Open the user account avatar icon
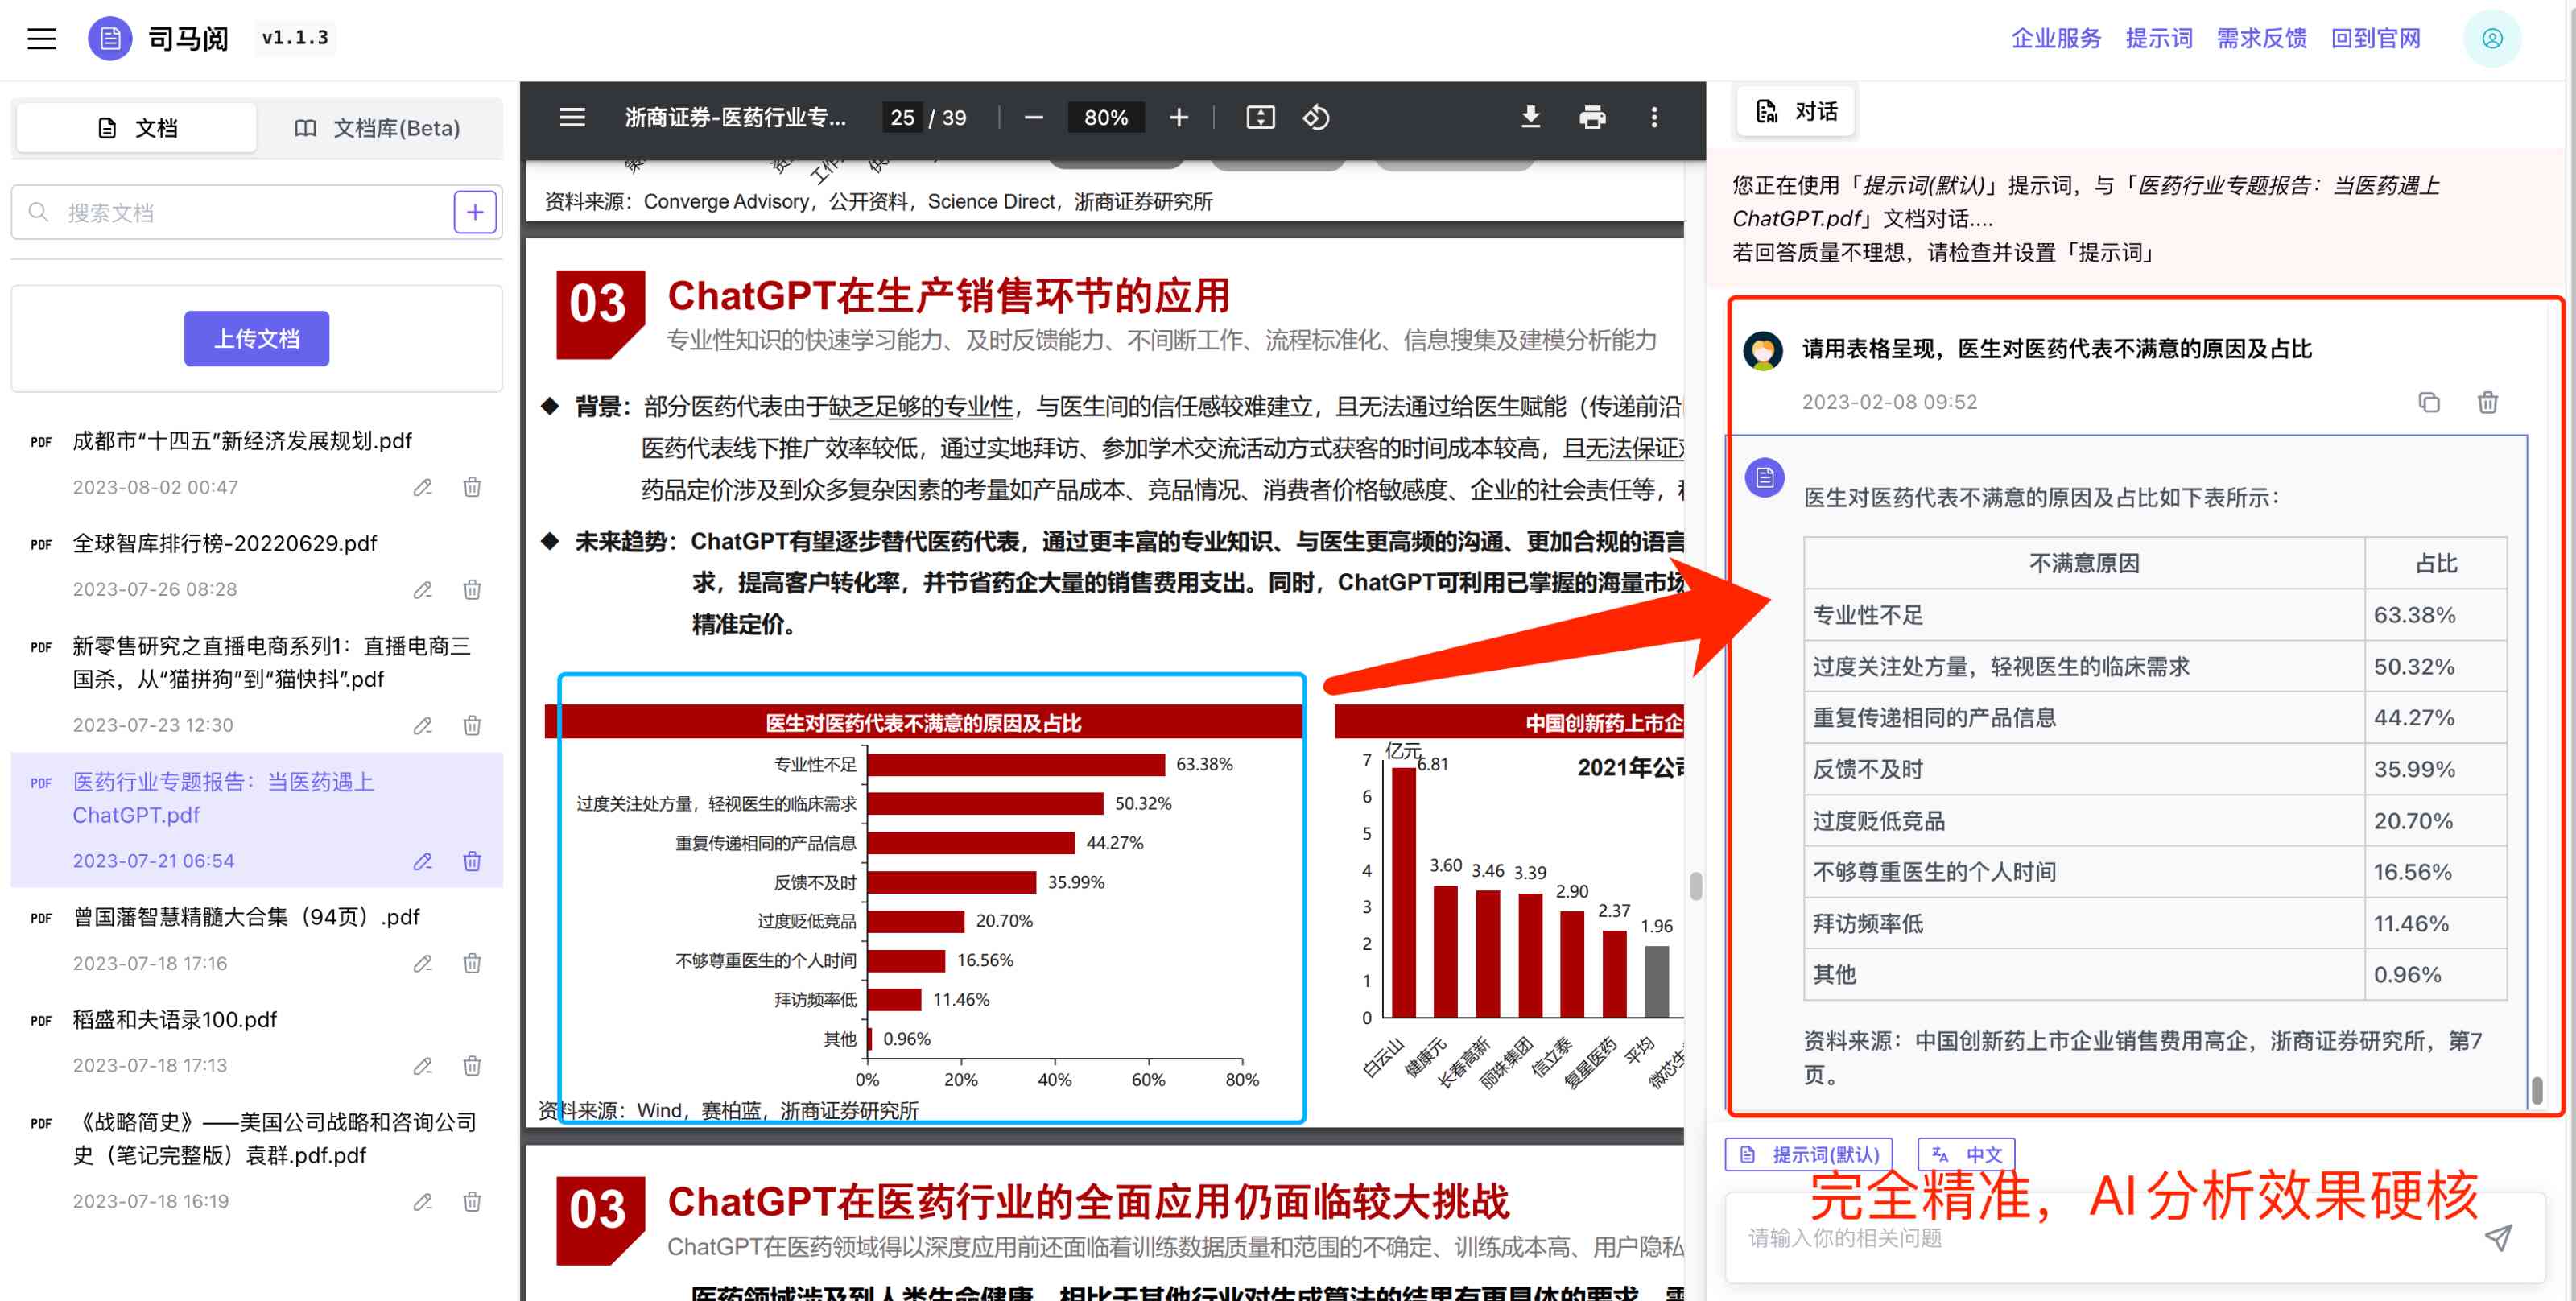The width and height of the screenshot is (2576, 1301). pos(2492,39)
